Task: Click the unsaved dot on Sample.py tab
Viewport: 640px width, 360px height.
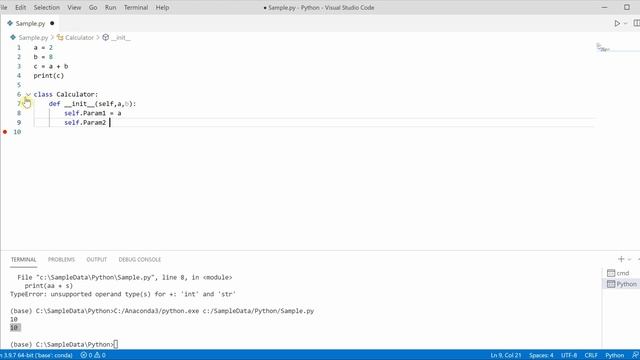Action: [52, 24]
